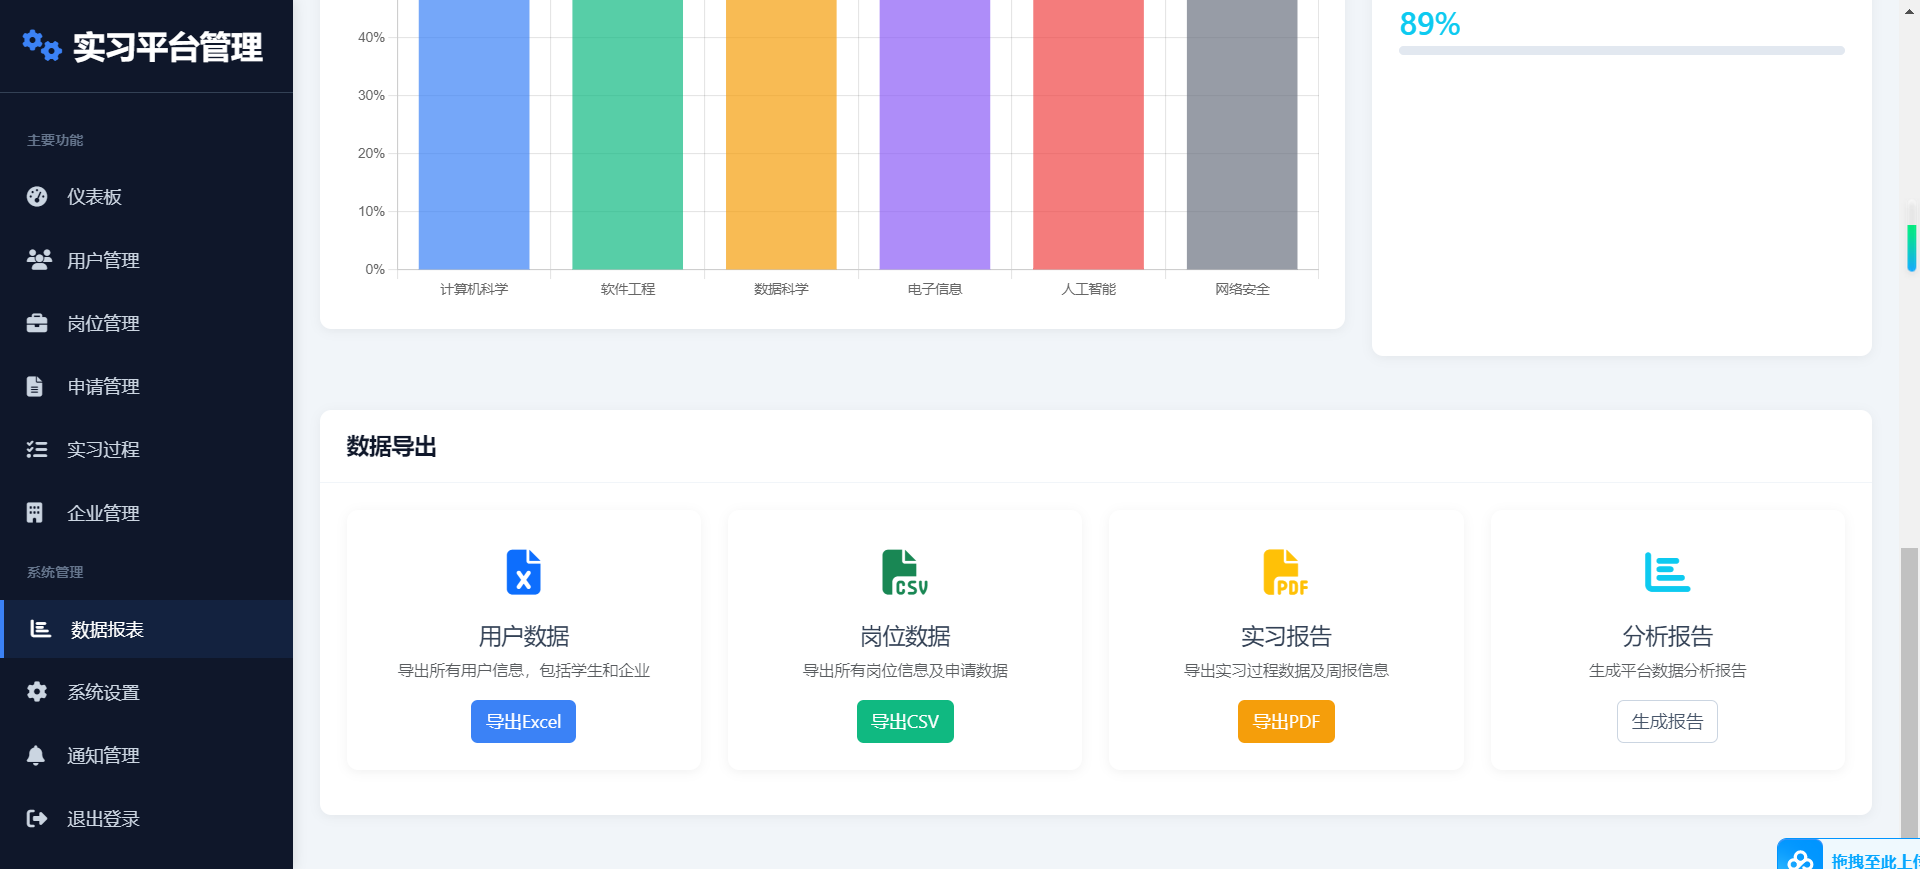Click the gears logo icon beside 实习平台管理

(42, 45)
